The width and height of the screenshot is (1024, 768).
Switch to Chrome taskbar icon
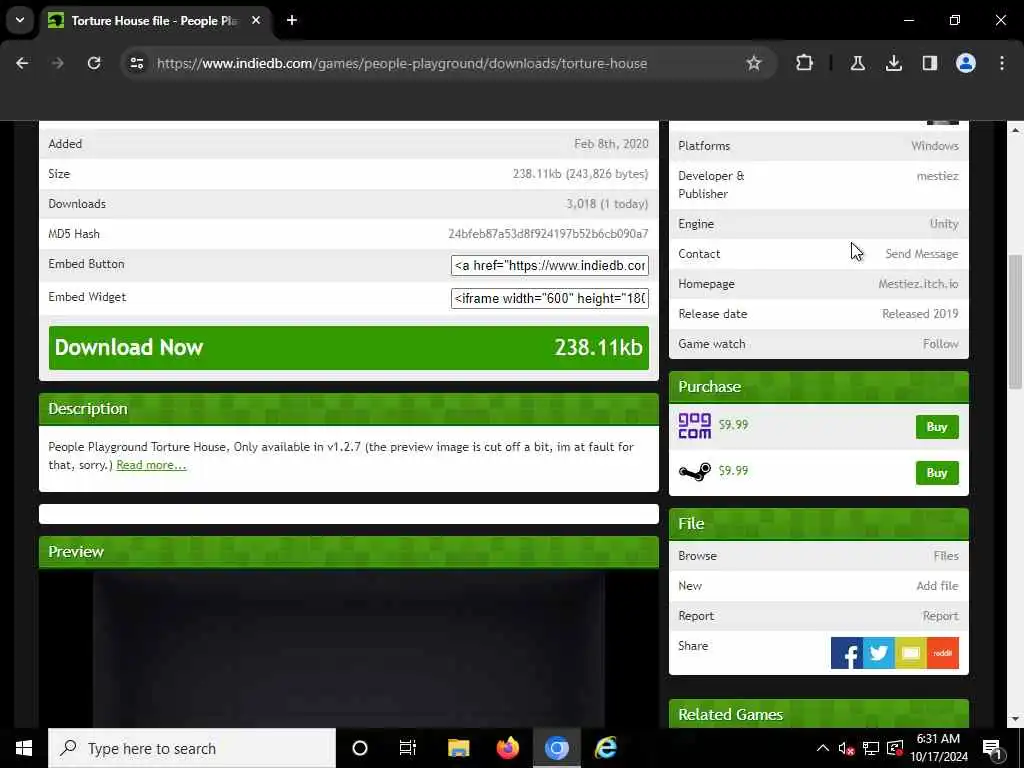(x=556, y=748)
